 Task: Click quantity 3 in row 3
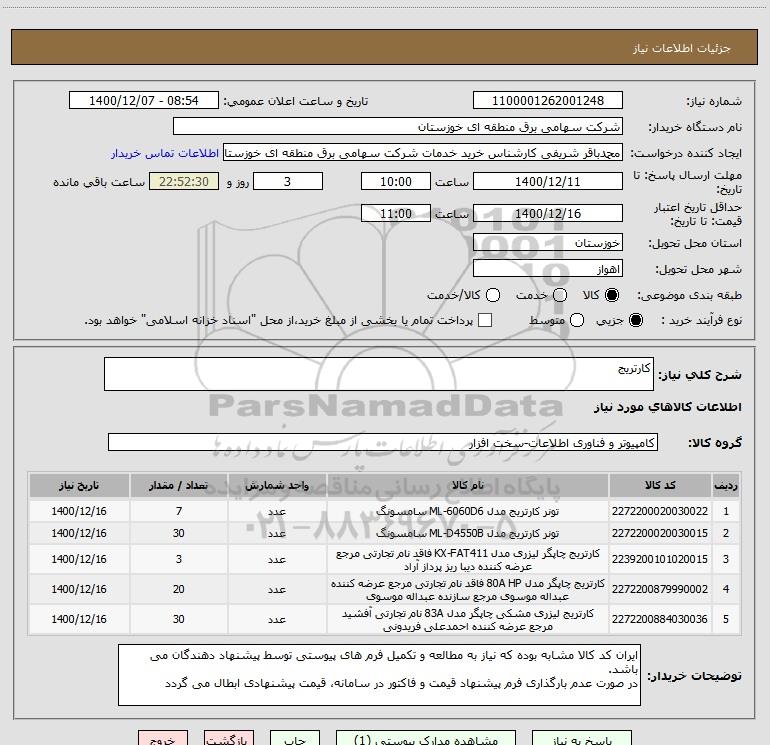(x=179, y=559)
